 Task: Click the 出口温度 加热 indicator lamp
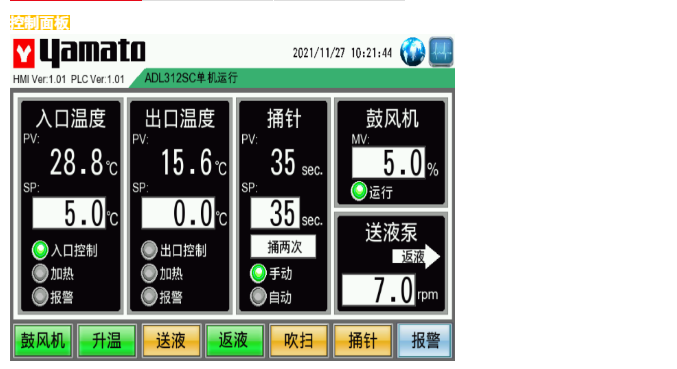coord(149,273)
